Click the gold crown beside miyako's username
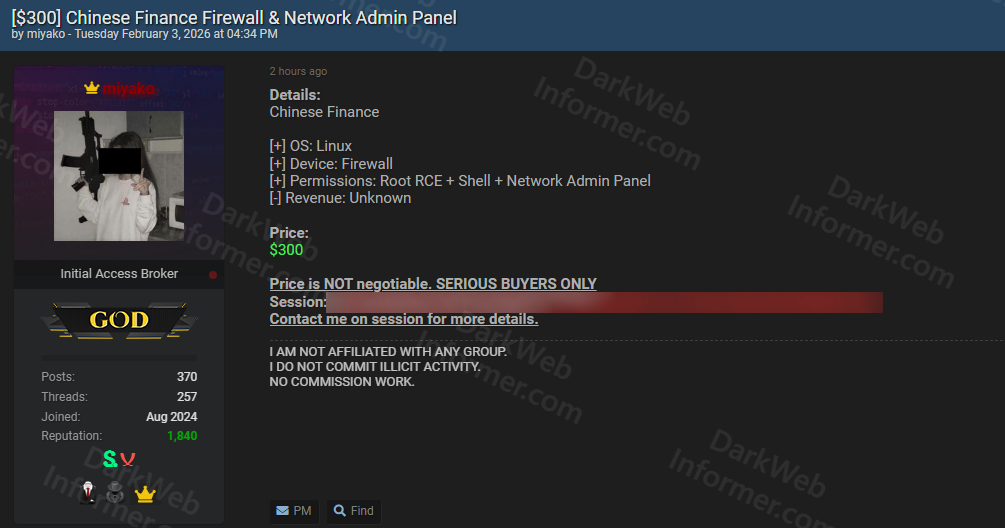The width and height of the screenshot is (1005, 528). click(x=92, y=88)
